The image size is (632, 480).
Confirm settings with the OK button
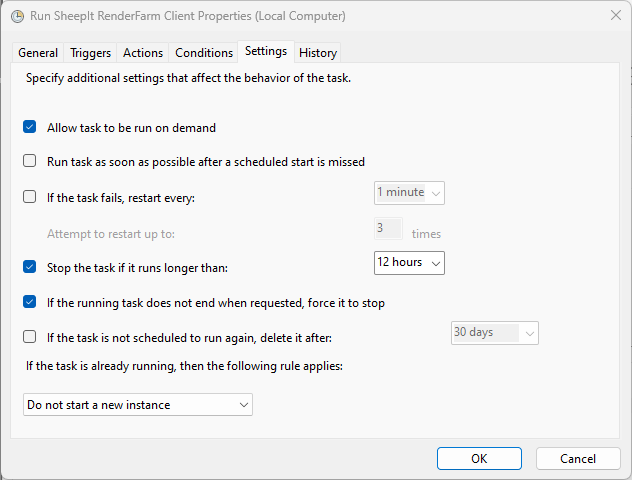point(479,459)
